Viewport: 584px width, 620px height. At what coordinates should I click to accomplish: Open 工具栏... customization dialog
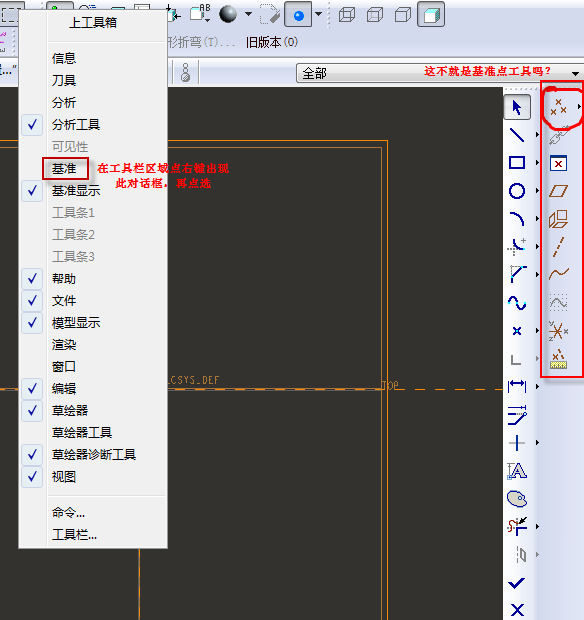coord(74,535)
